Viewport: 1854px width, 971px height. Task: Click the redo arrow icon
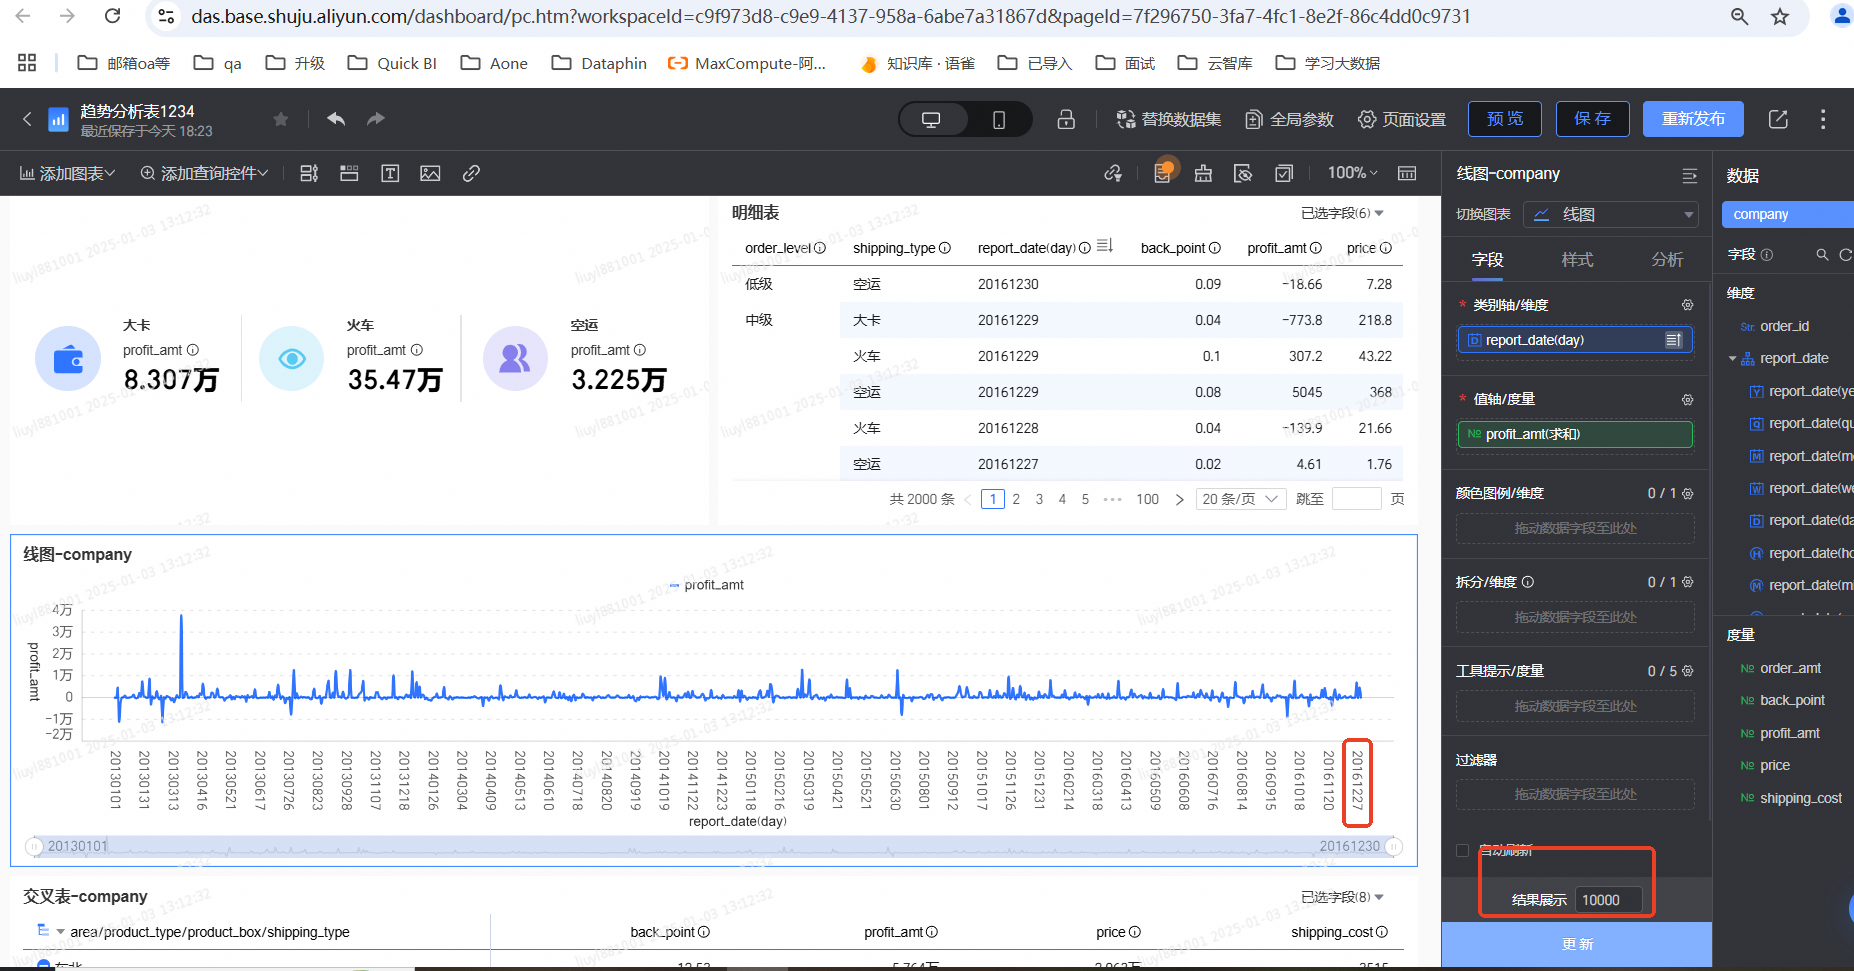click(x=376, y=119)
